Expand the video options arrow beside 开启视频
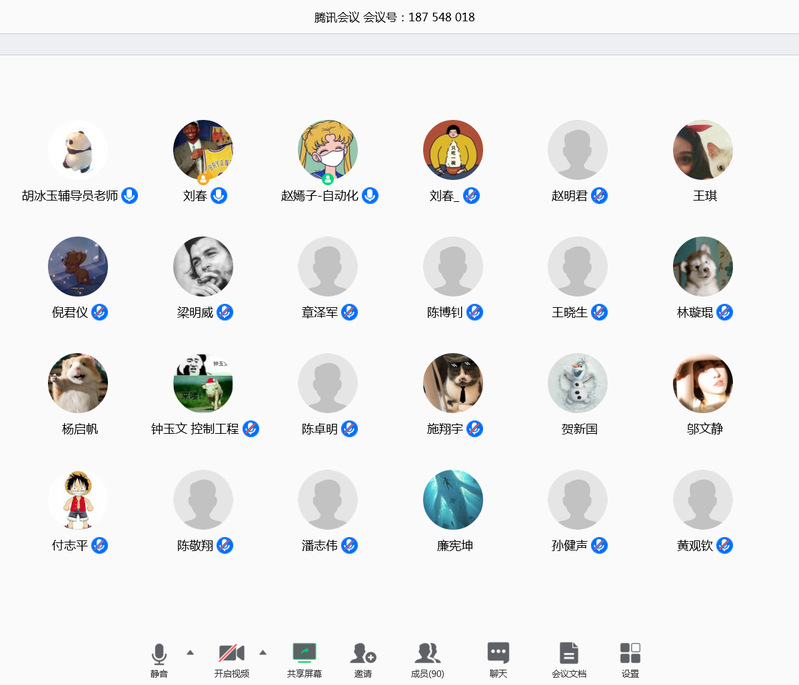Screen dimensions: 799x685 [x=263, y=652]
